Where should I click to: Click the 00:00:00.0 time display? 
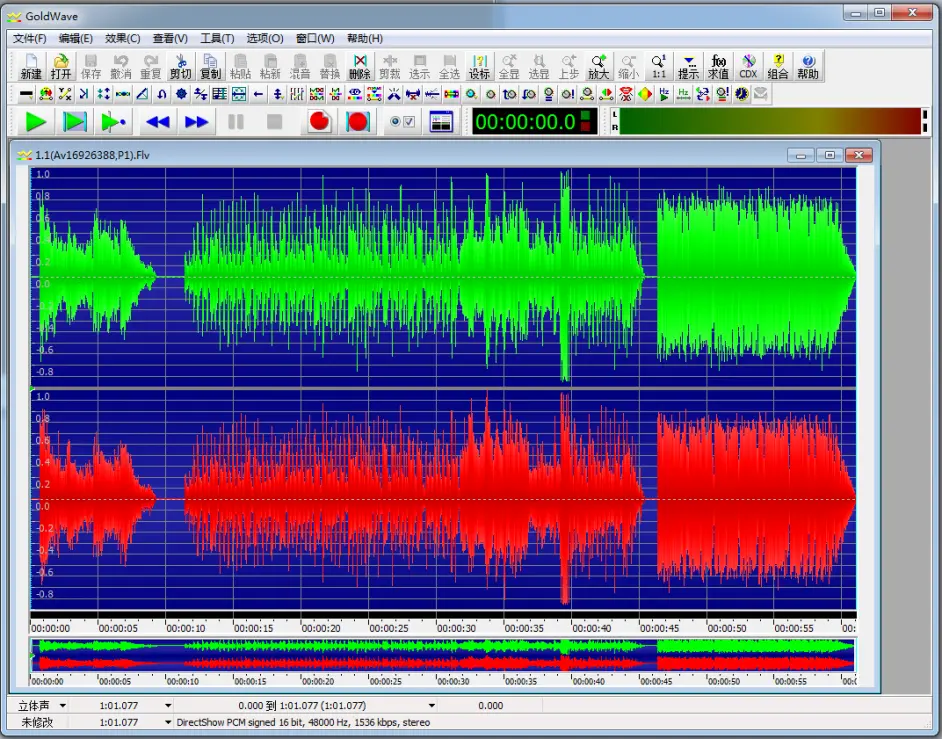[x=533, y=121]
